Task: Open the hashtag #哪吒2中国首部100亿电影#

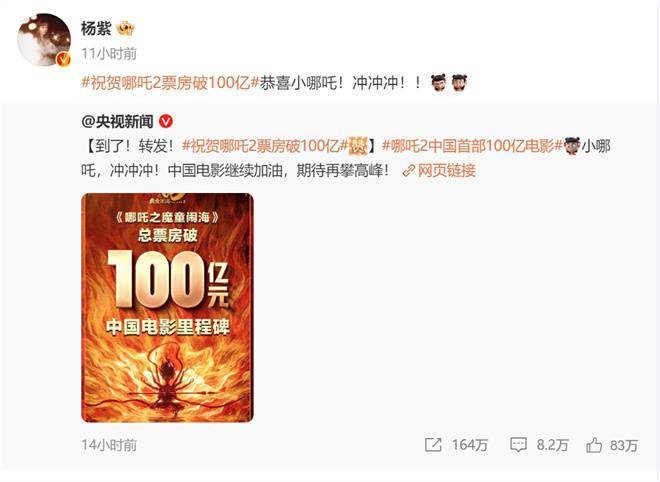Action: [472, 146]
